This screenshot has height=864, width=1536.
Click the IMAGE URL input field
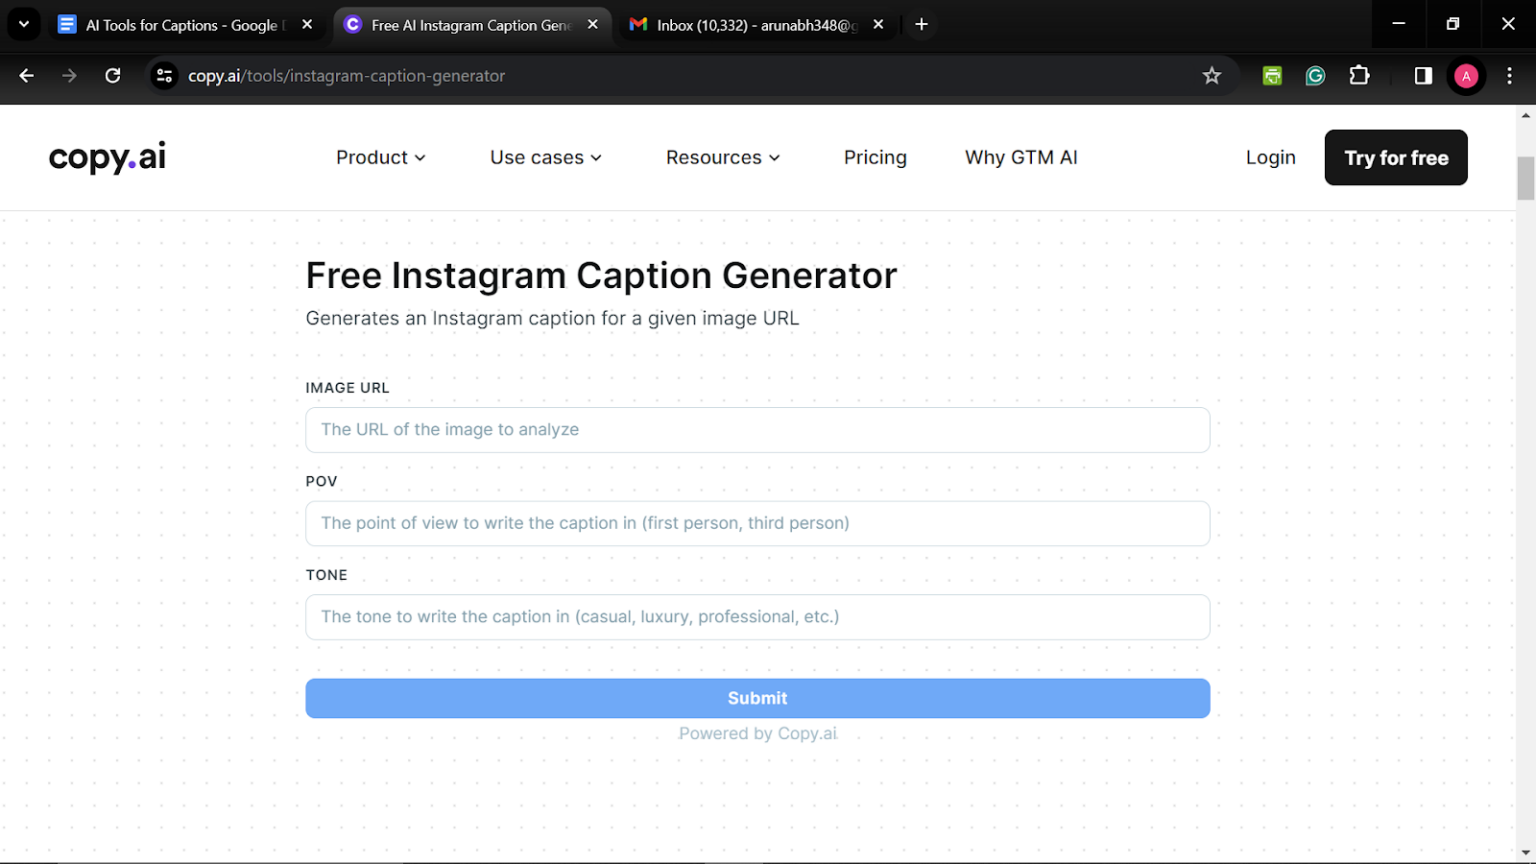[757, 429]
